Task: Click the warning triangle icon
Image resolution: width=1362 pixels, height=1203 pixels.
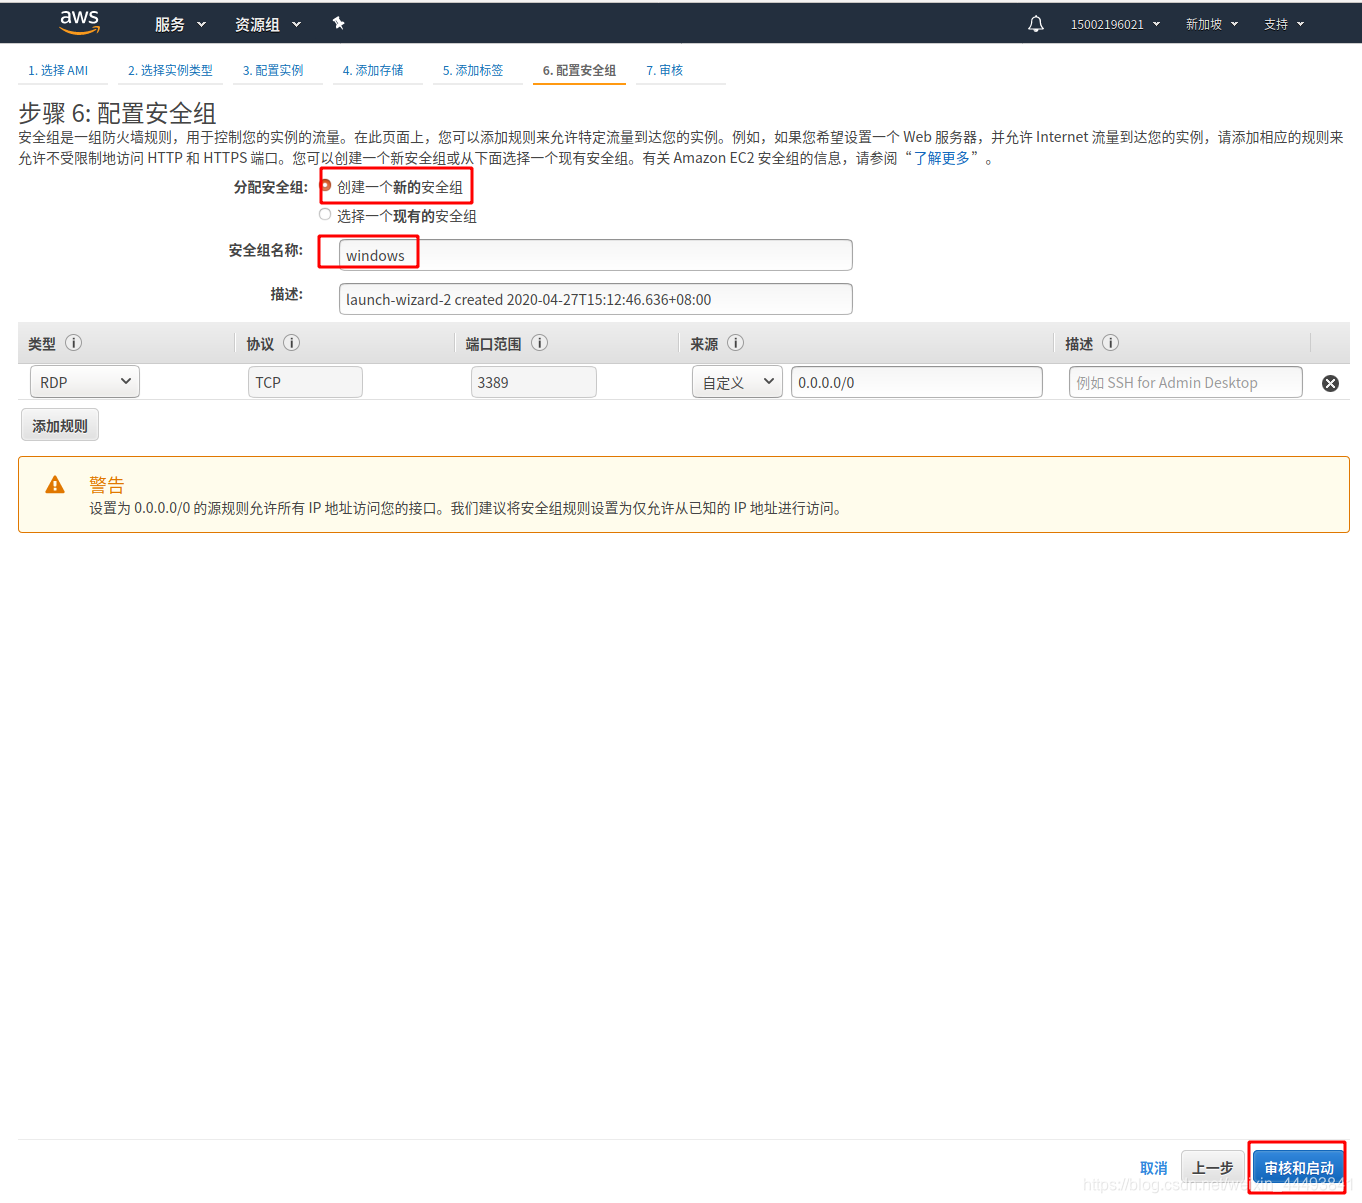Action: [55, 485]
